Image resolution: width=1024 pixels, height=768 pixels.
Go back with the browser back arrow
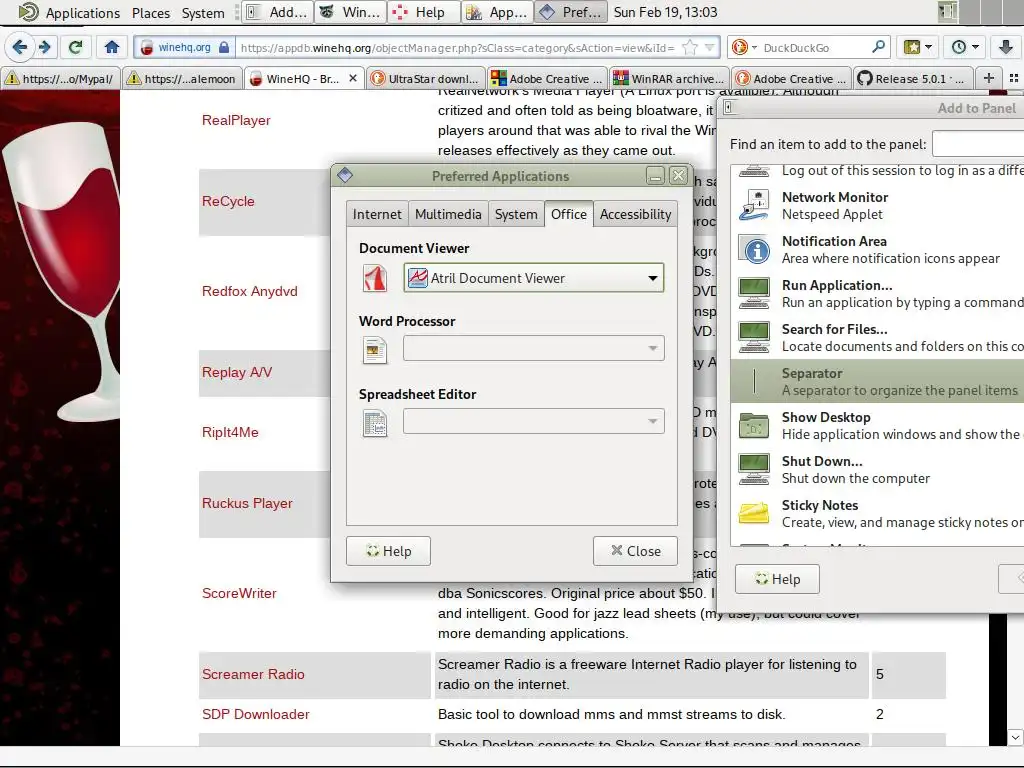(x=20, y=47)
